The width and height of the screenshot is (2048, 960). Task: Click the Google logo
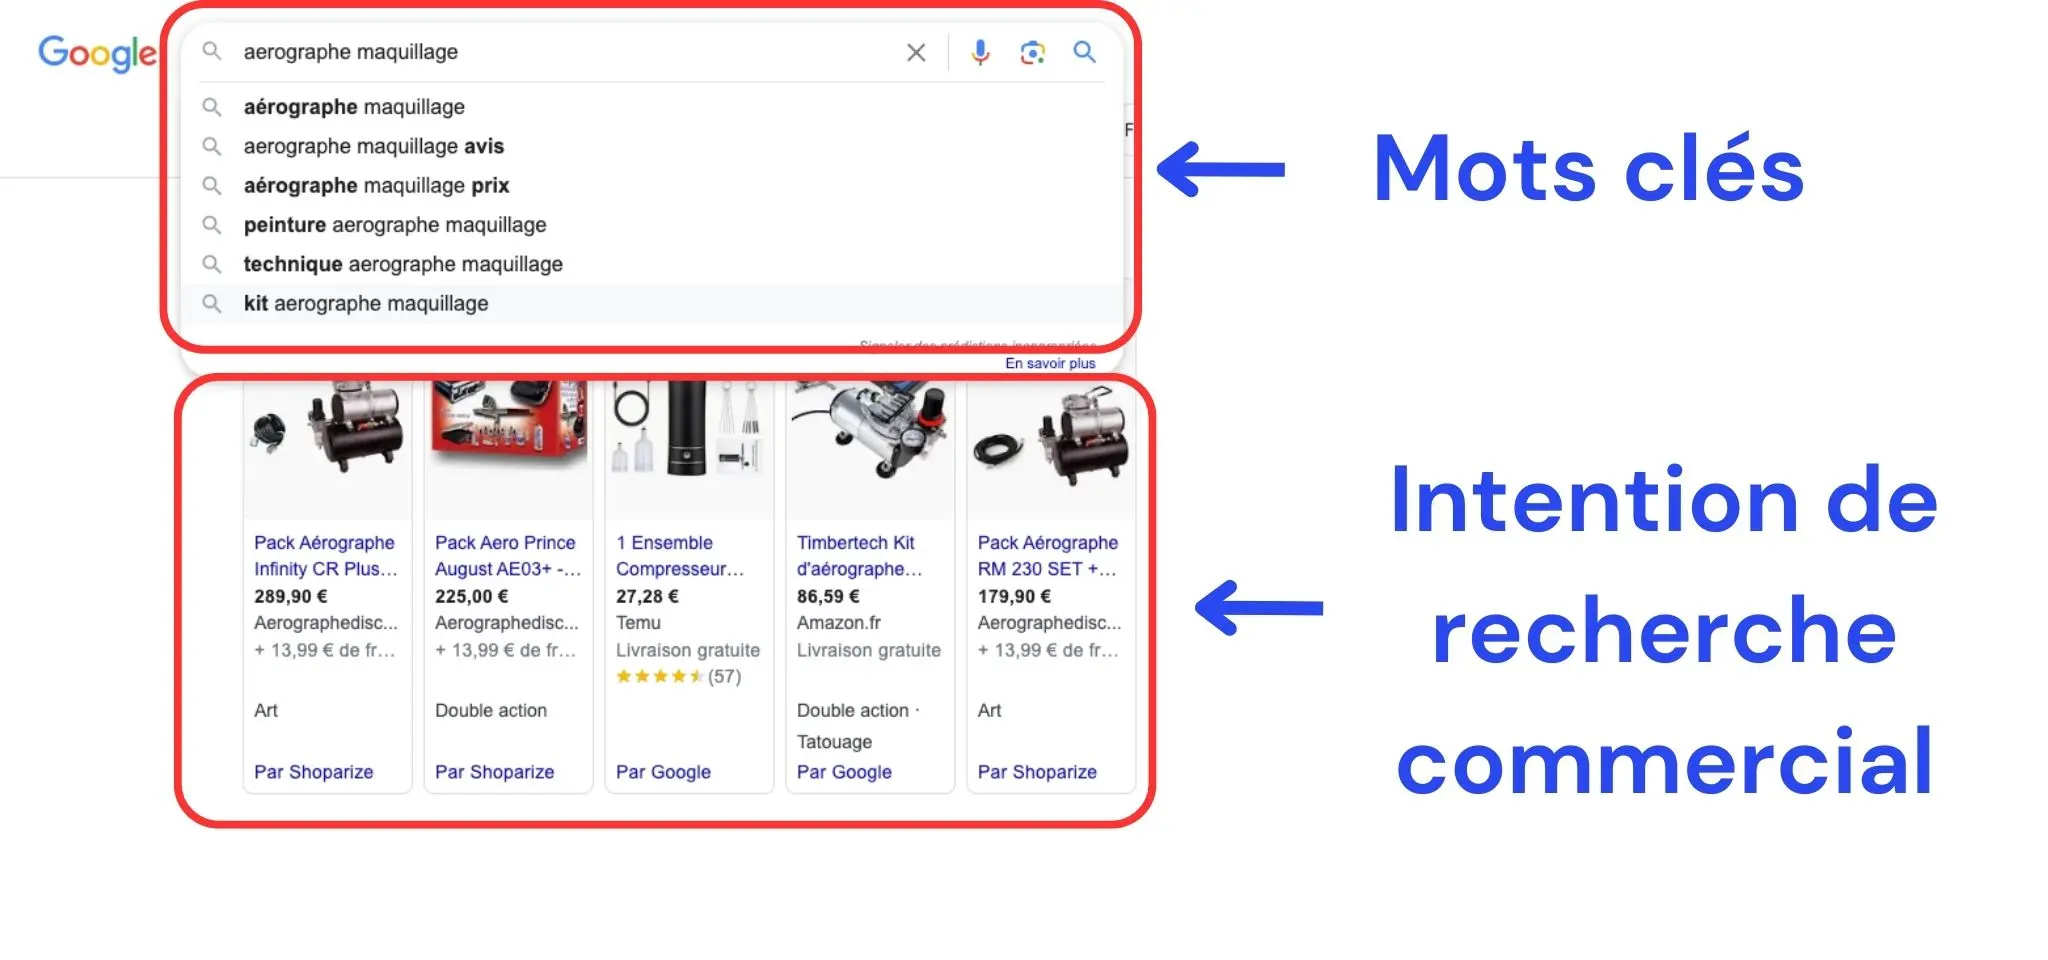(97, 53)
